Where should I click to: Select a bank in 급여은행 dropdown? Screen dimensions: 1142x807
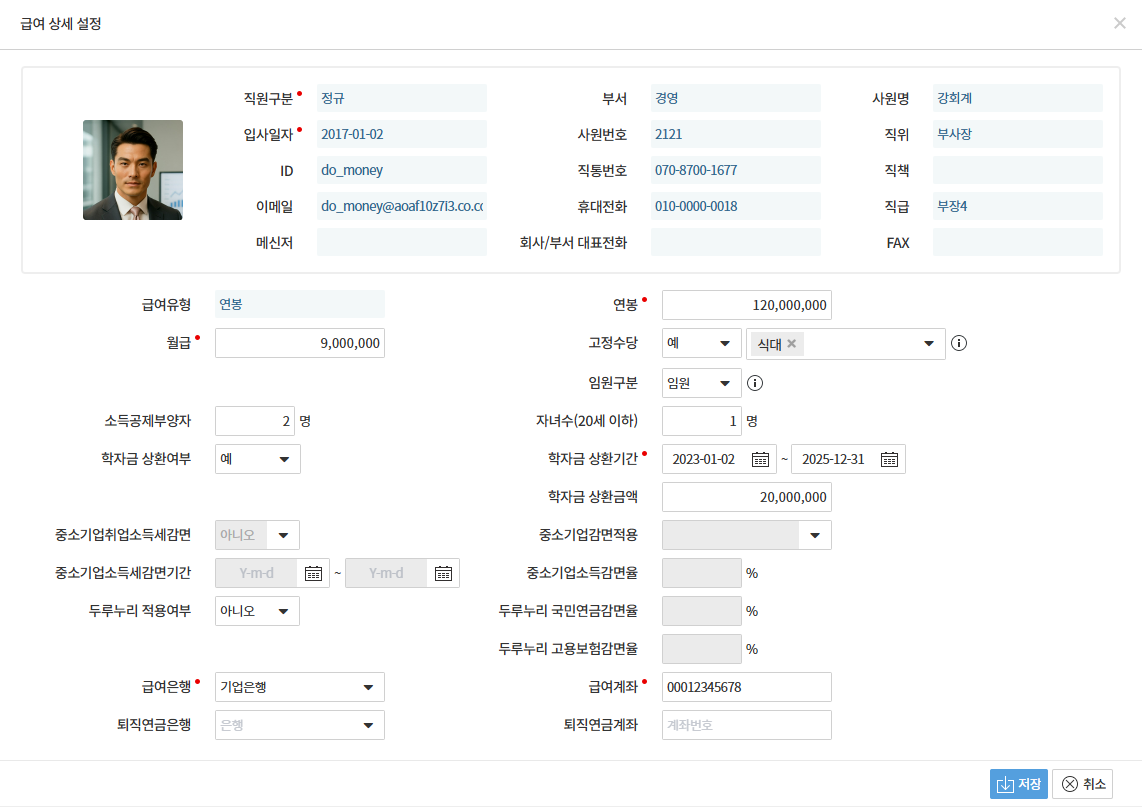click(x=299, y=687)
